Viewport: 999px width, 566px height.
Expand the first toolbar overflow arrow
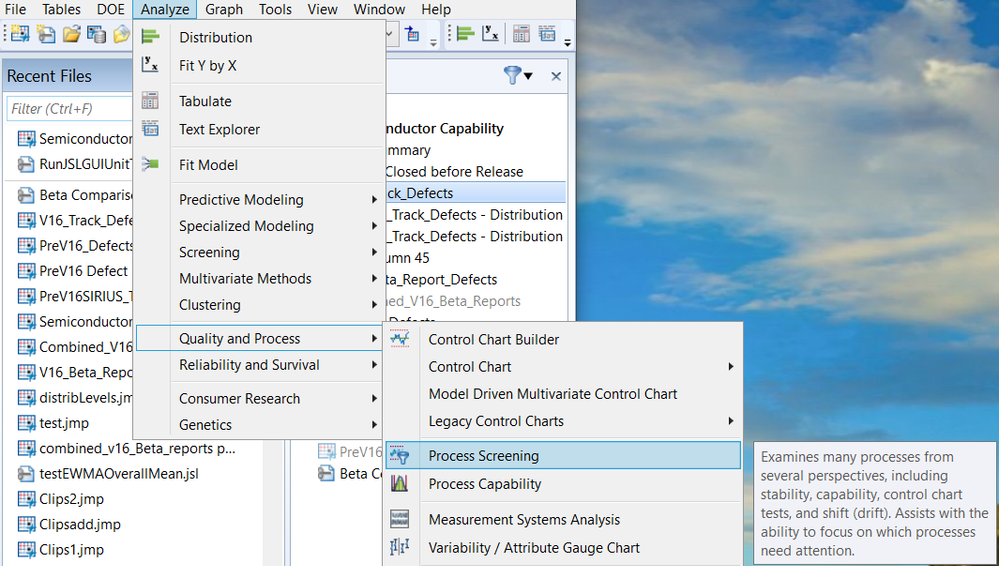coord(433,43)
